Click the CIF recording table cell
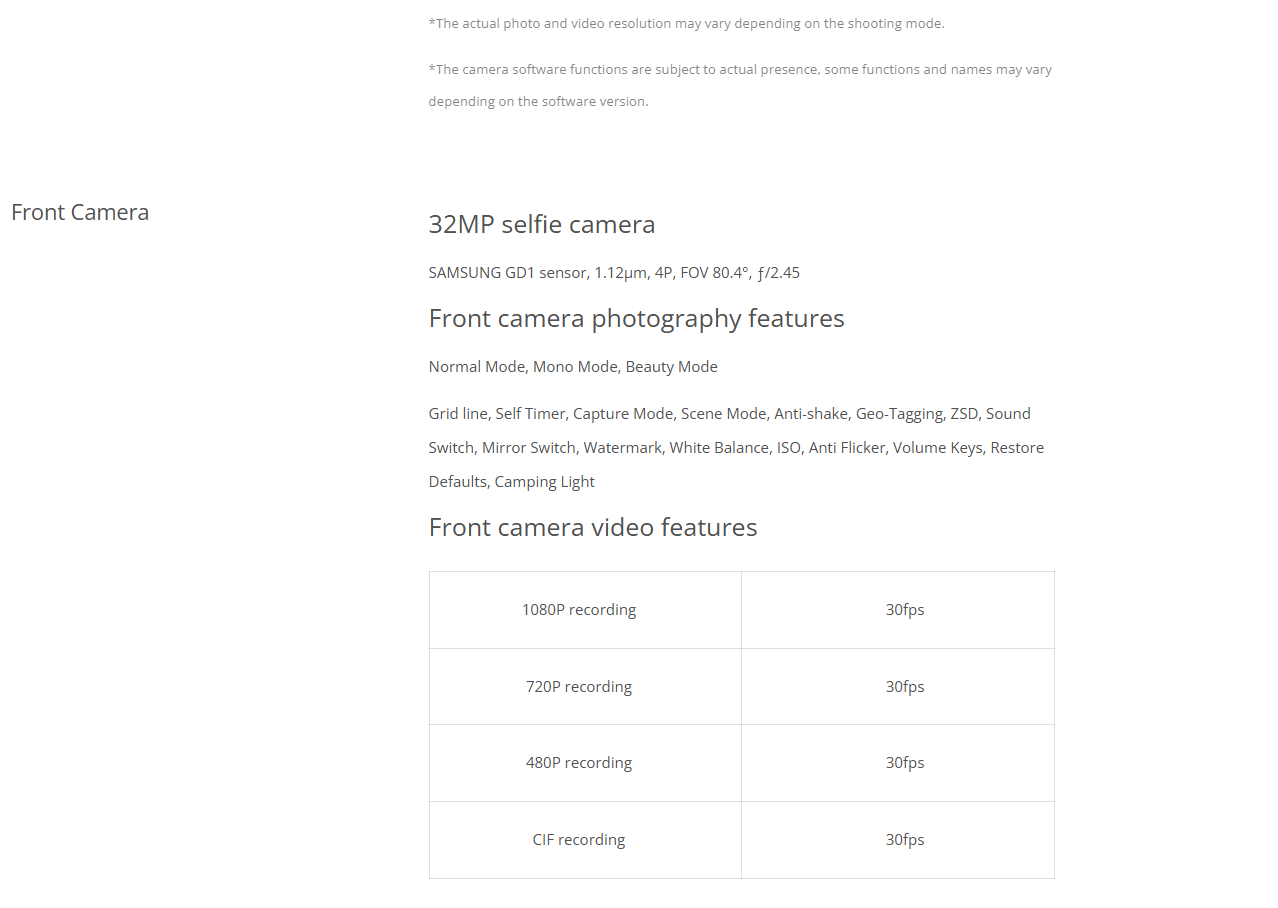Viewport: 1278px width, 908px height. pos(579,839)
